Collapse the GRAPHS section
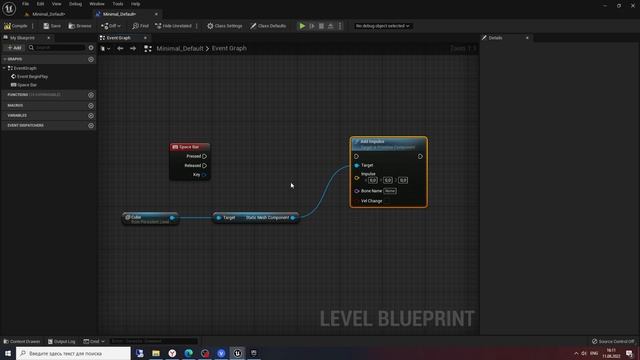The height and width of the screenshot is (360, 640). [5, 59]
